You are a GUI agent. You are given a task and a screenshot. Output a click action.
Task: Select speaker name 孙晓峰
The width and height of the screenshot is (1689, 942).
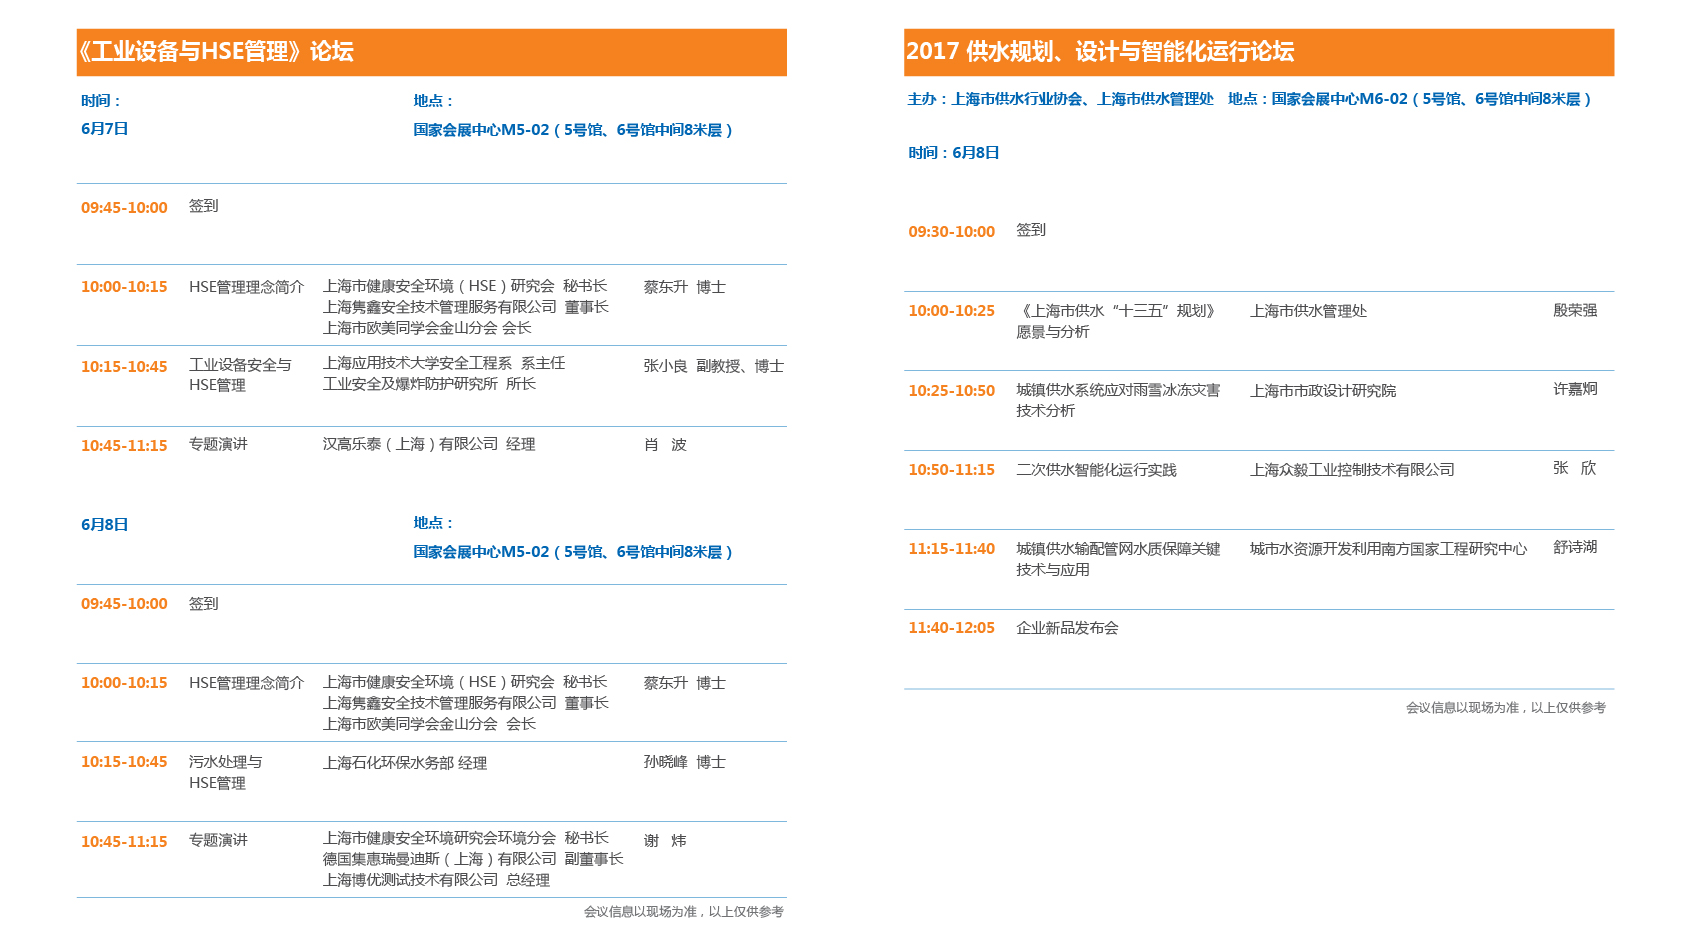665,762
